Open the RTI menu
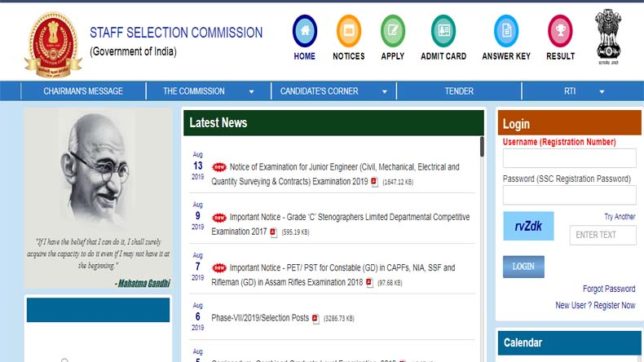This screenshot has width=644, height=362. (x=583, y=91)
